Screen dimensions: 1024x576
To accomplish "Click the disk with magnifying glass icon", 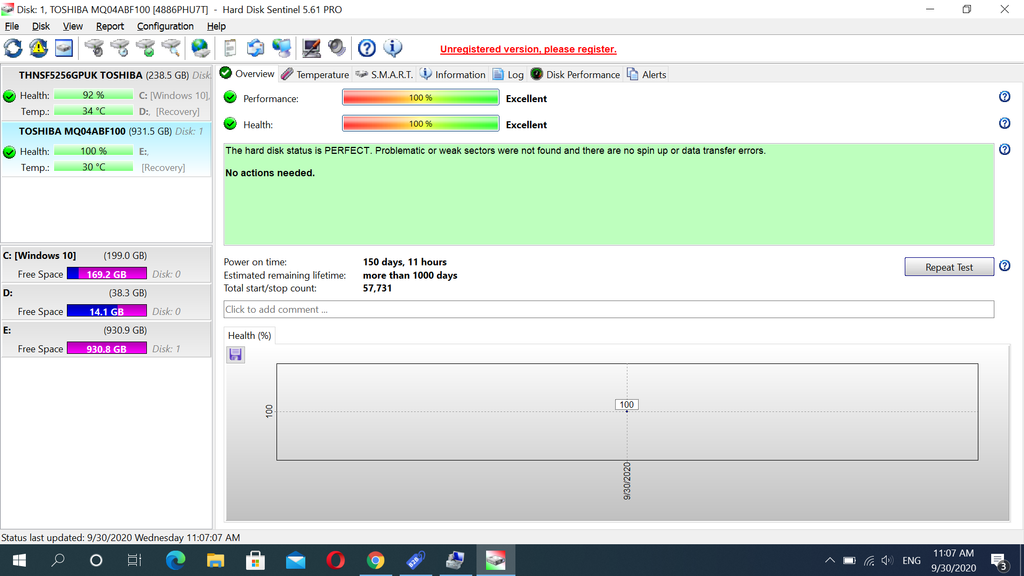I will tap(171, 48).
